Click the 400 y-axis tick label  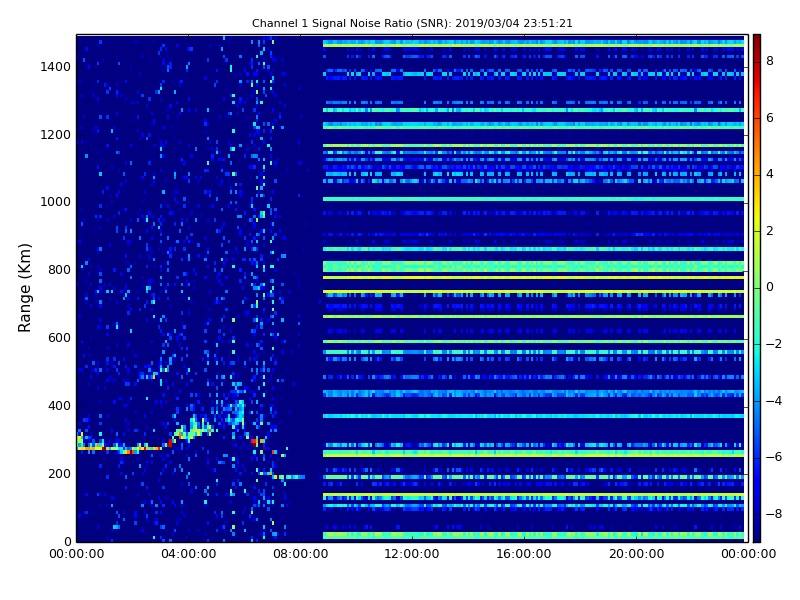coord(59,406)
